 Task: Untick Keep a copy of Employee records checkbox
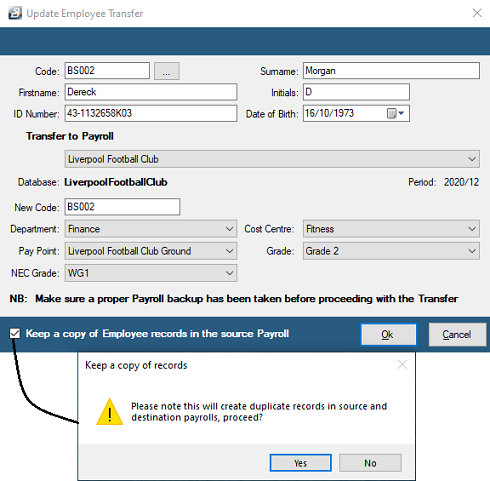click(x=15, y=333)
